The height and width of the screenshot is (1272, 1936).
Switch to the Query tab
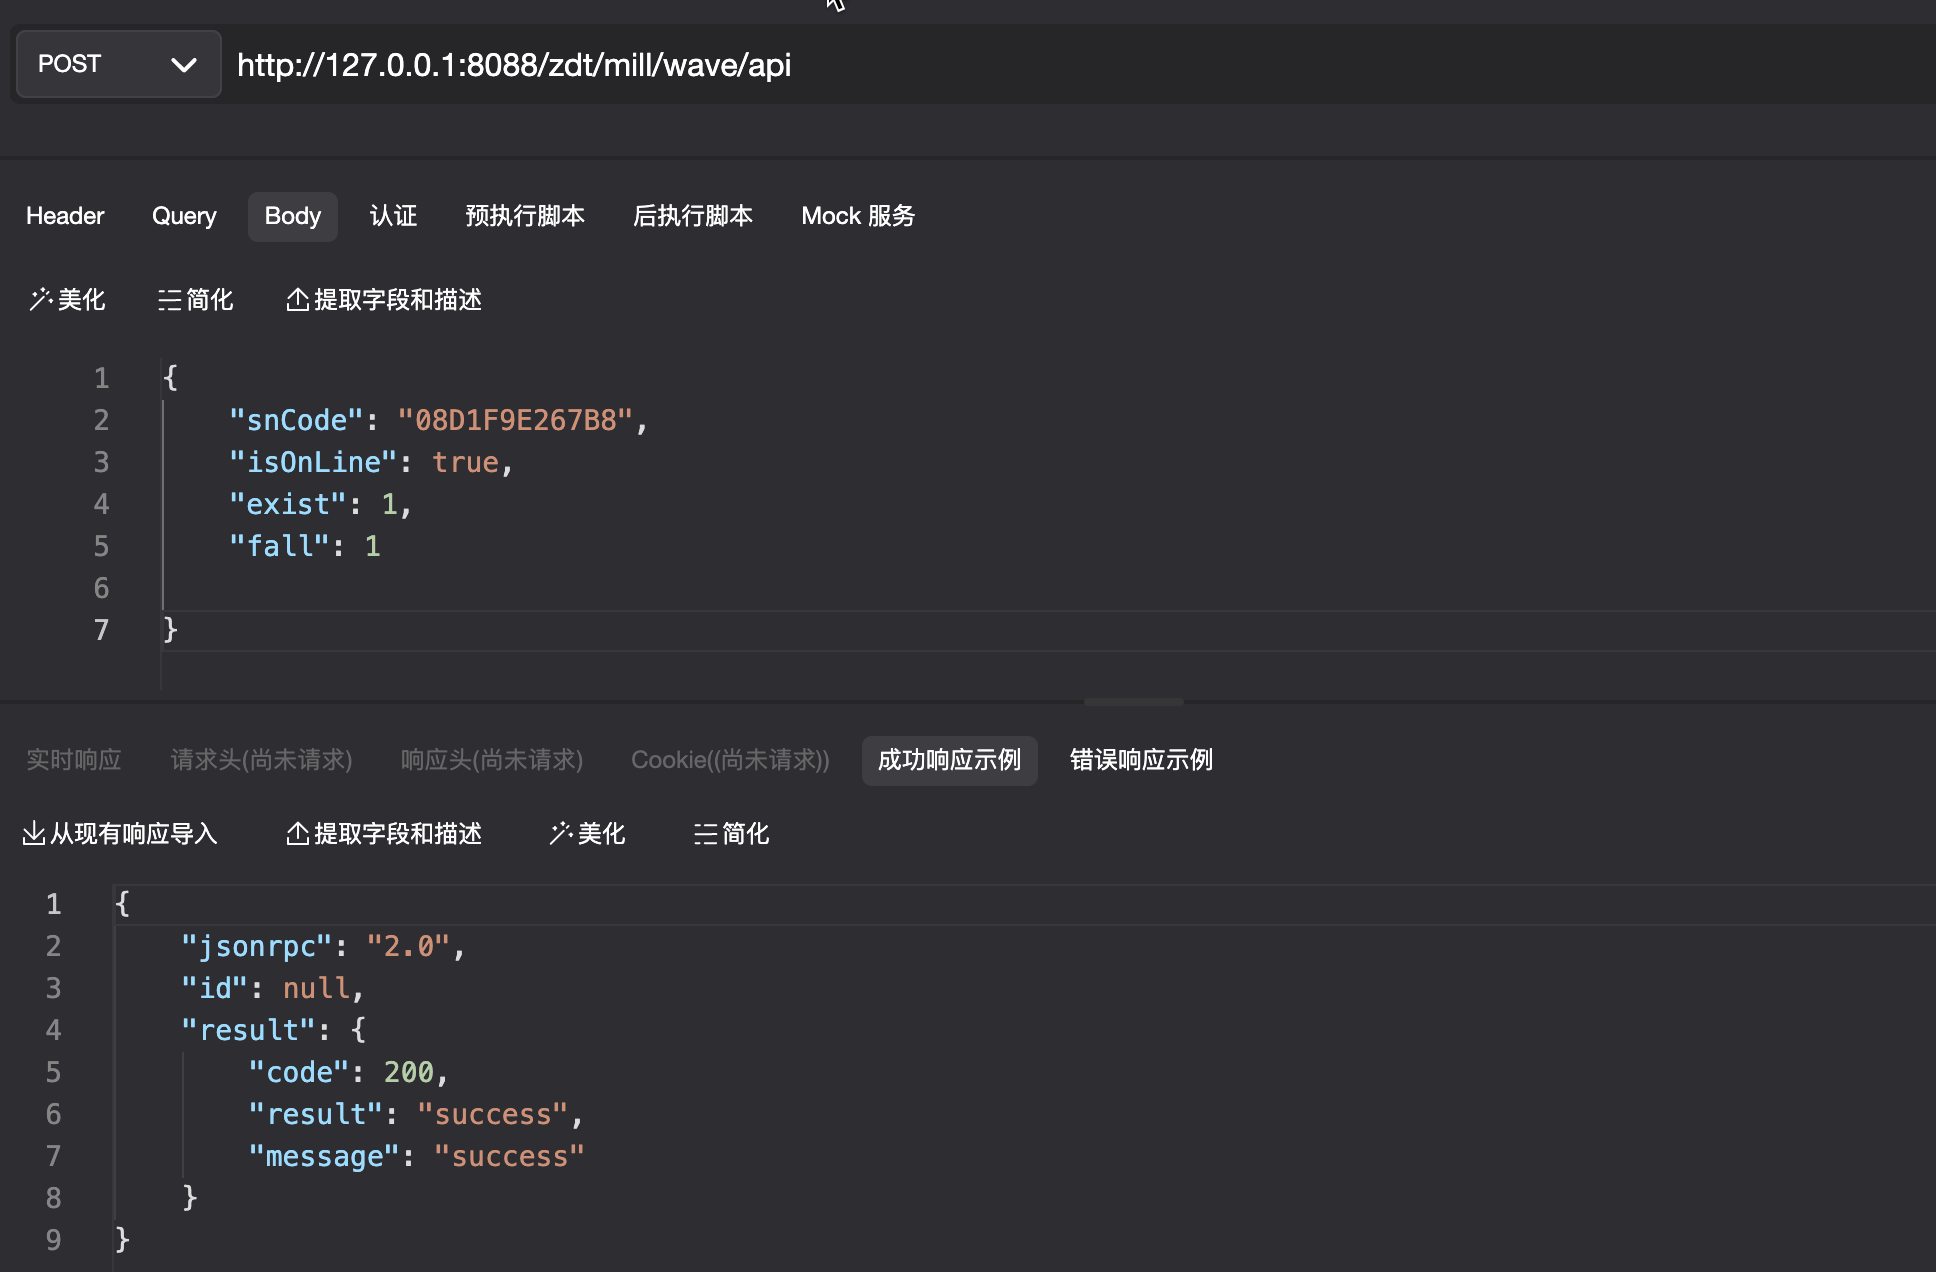(184, 216)
